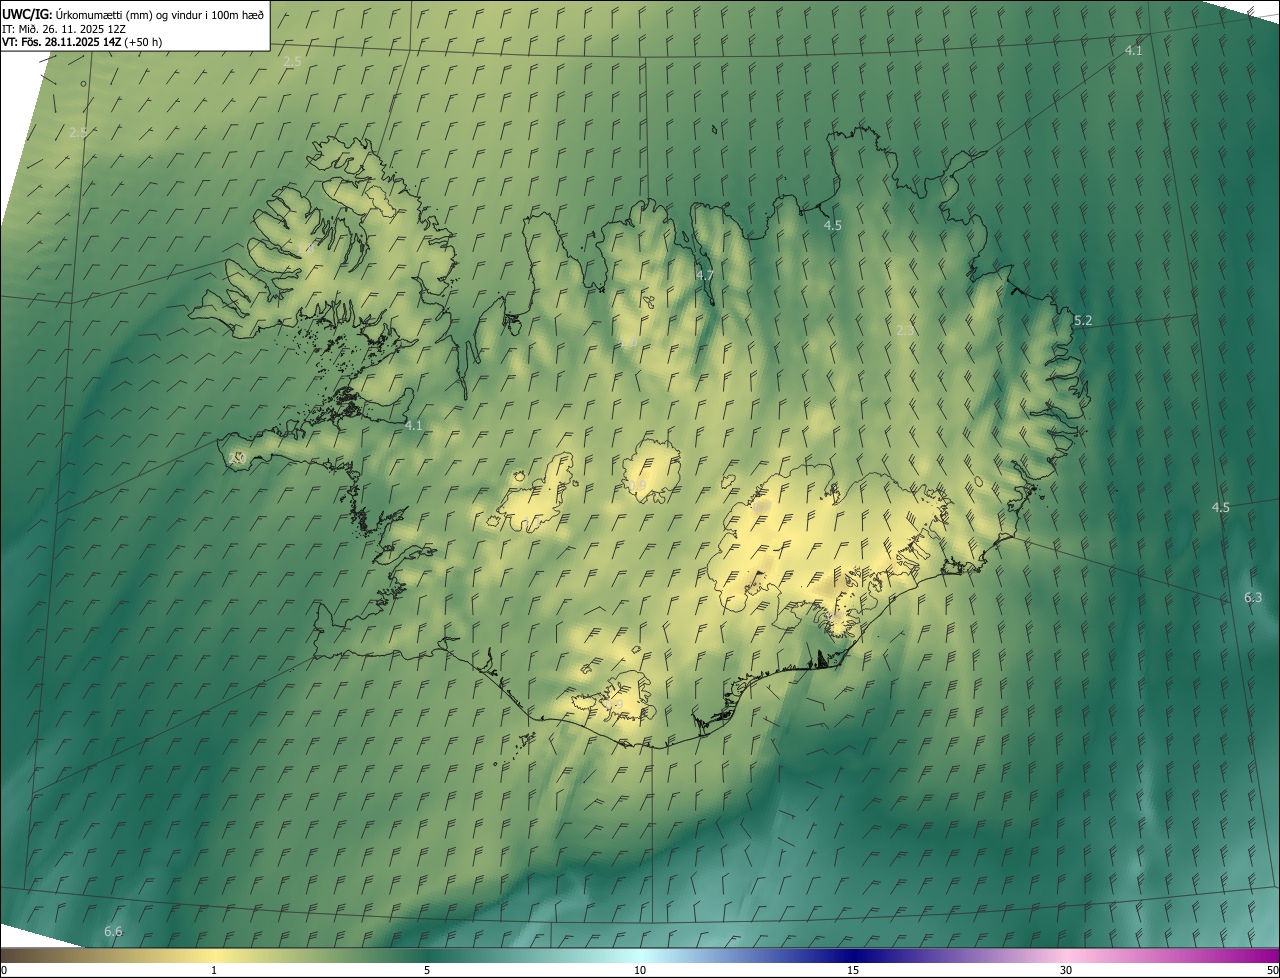
Task: Click the pale yellow colour band above the 1 tick
Action: pos(214,955)
